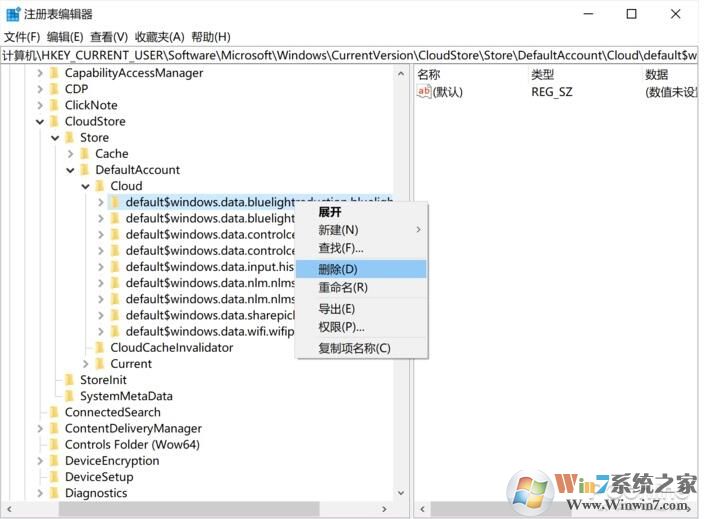
Task: Click the ClickNote folder icon
Action: [54, 105]
